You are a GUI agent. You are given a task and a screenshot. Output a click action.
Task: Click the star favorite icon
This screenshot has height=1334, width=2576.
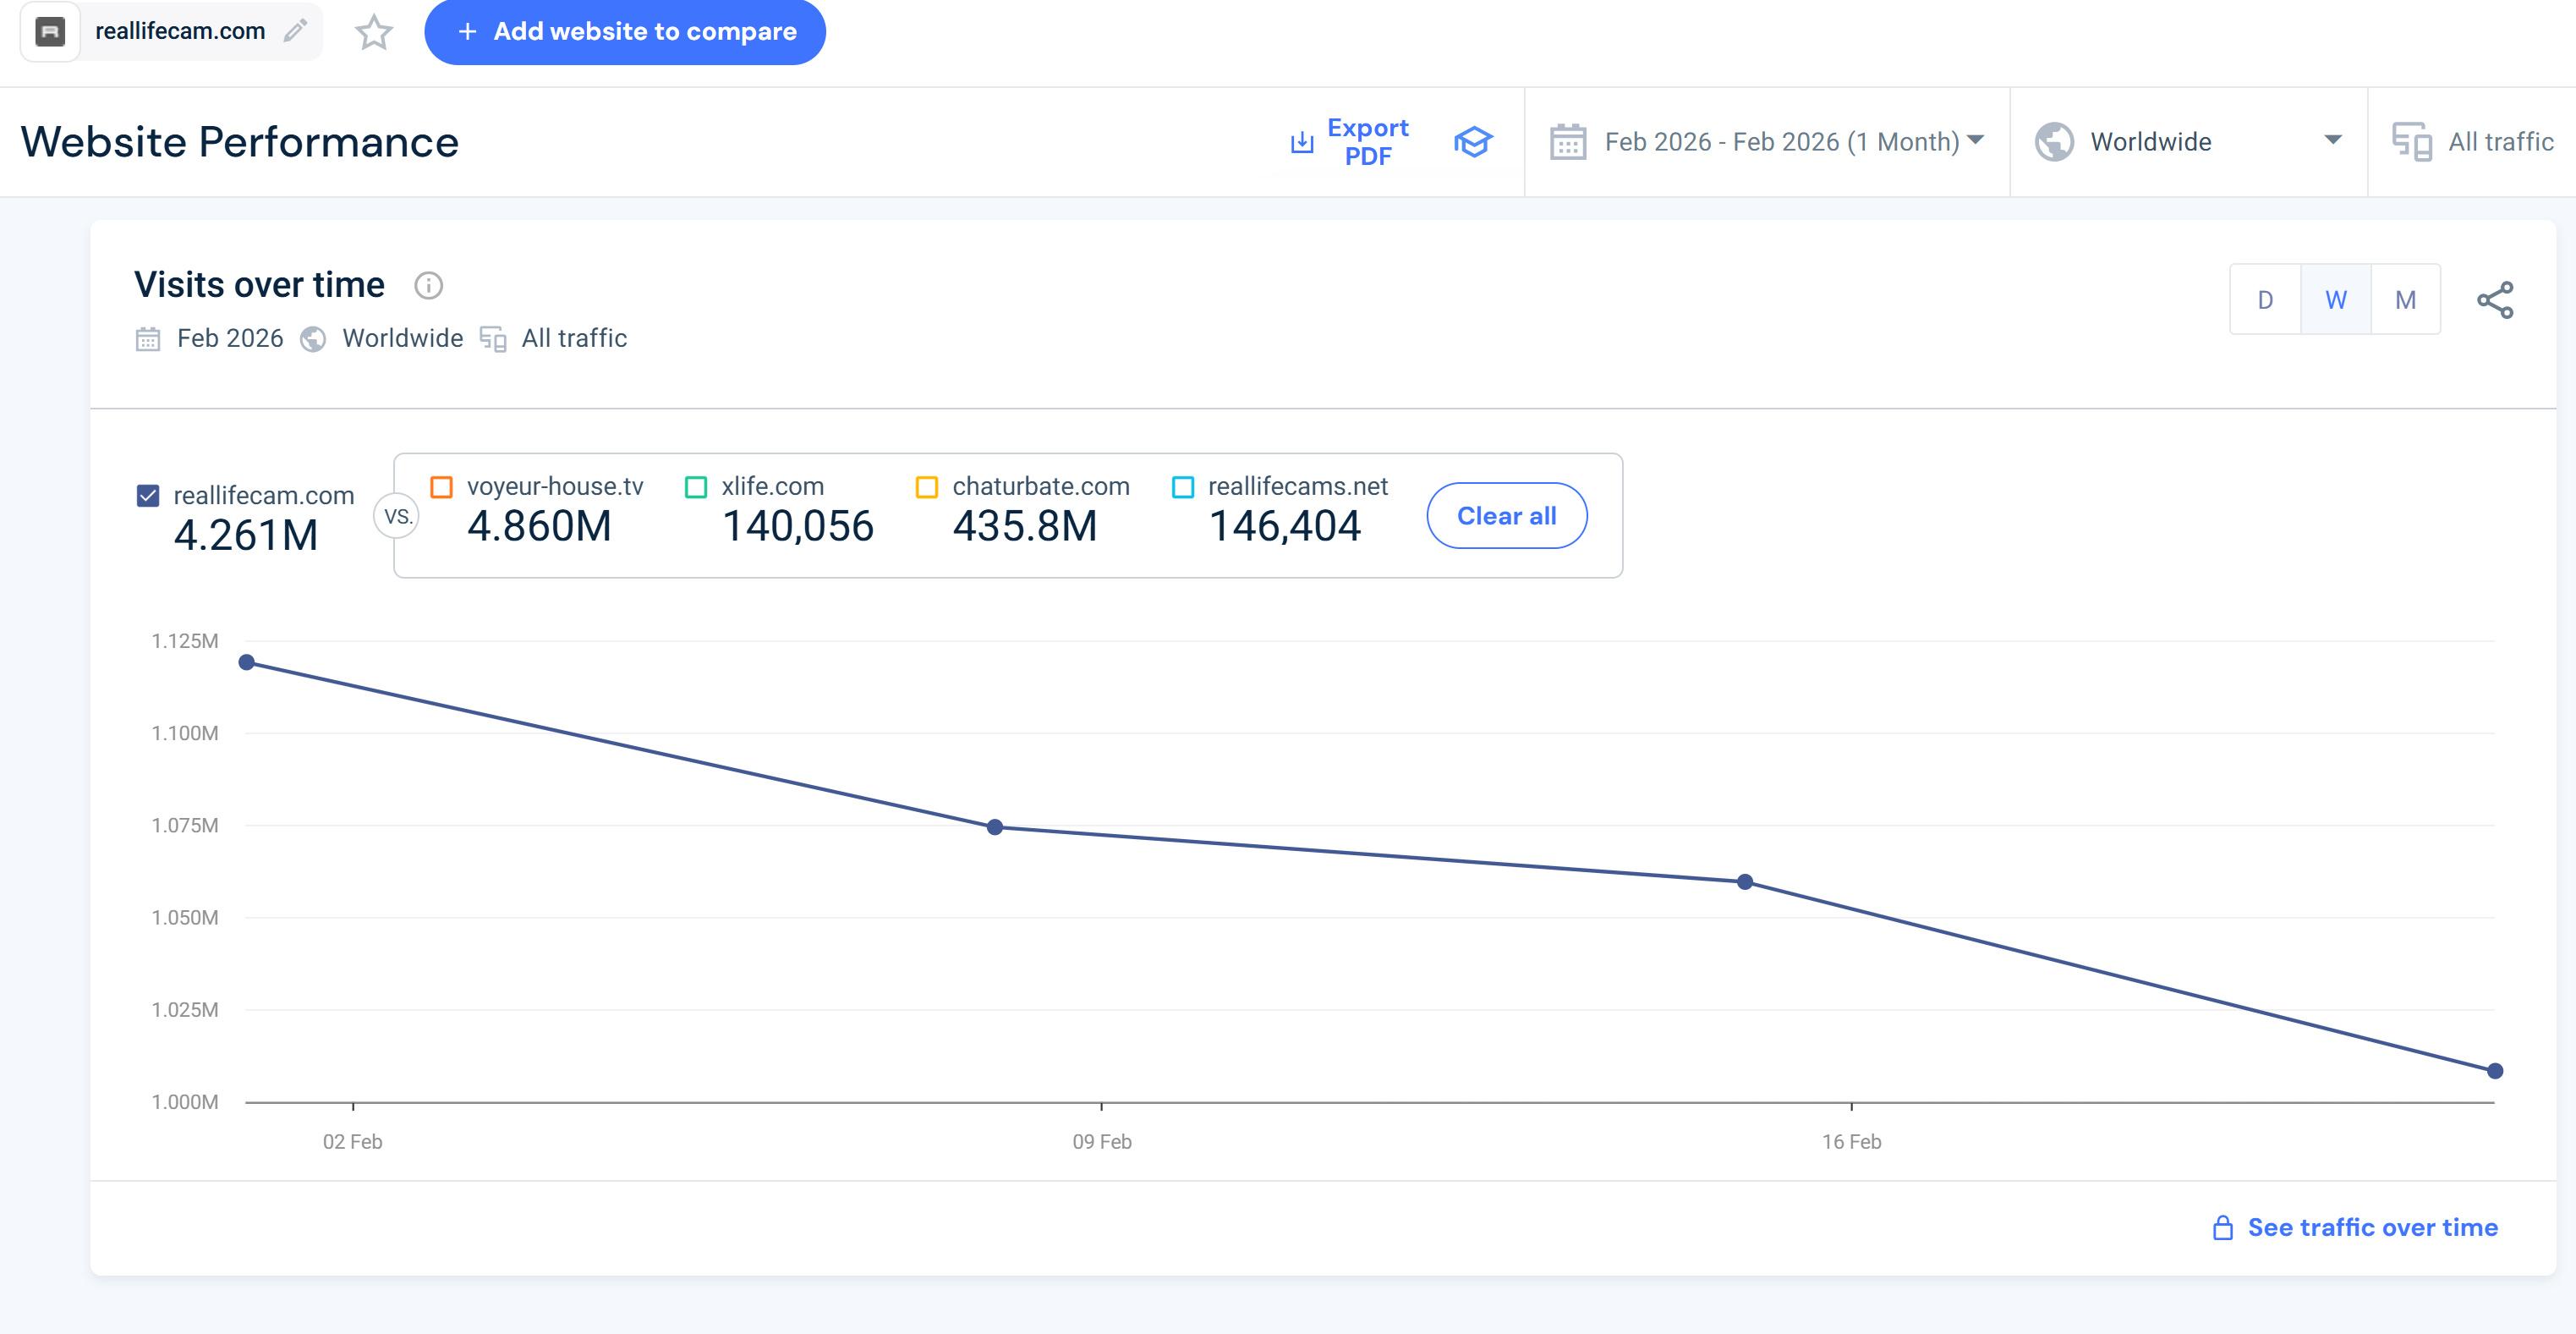point(374,32)
